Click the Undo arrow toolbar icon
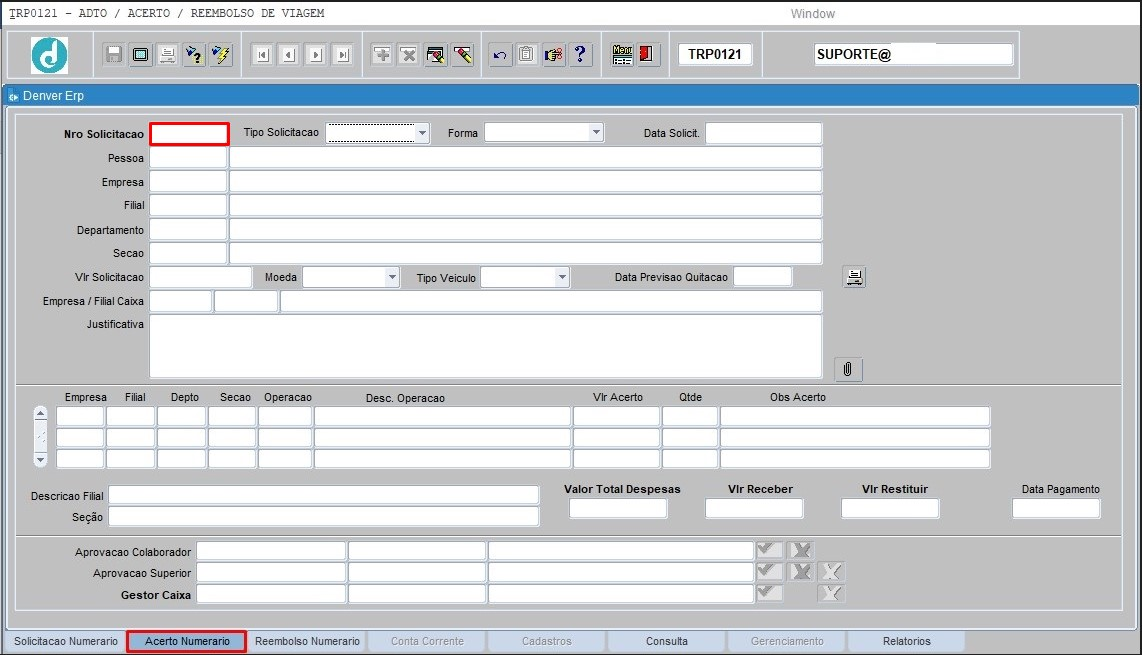The height and width of the screenshot is (655, 1142). [x=500, y=55]
